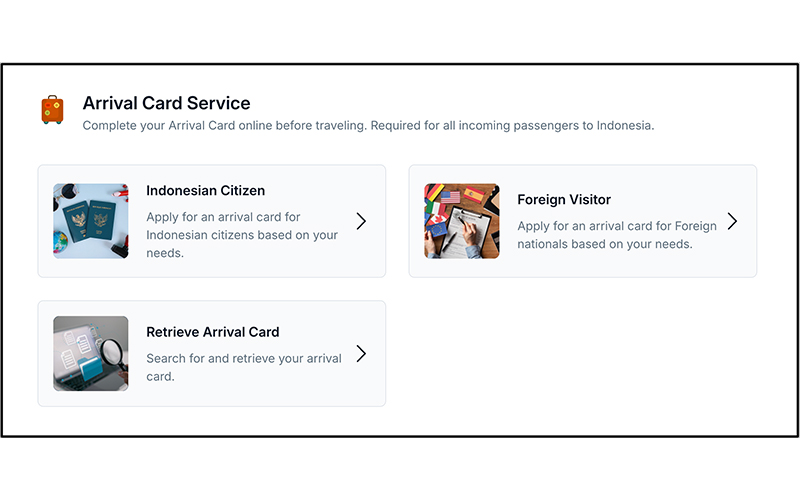The width and height of the screenshot is (800, 500).
Task: Click the Foreign nationals description text
Action: pyautogui.click(x=616, y=235)
